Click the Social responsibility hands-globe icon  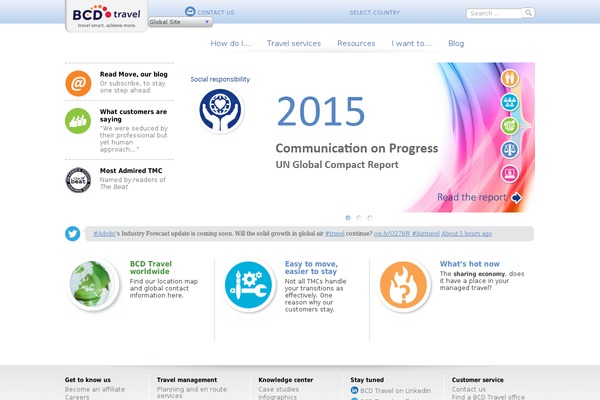point(220,110)
